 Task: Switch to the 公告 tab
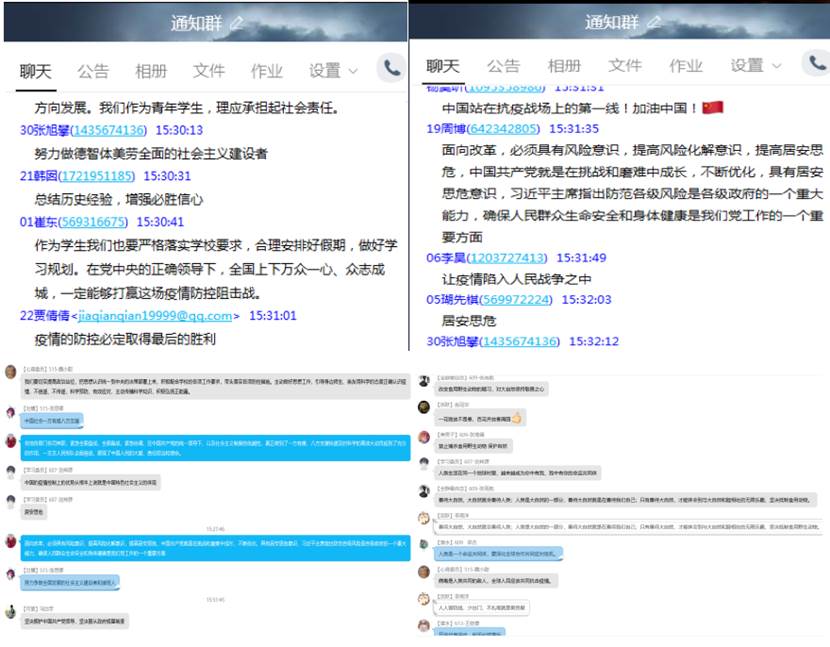(x=94, y=70)
